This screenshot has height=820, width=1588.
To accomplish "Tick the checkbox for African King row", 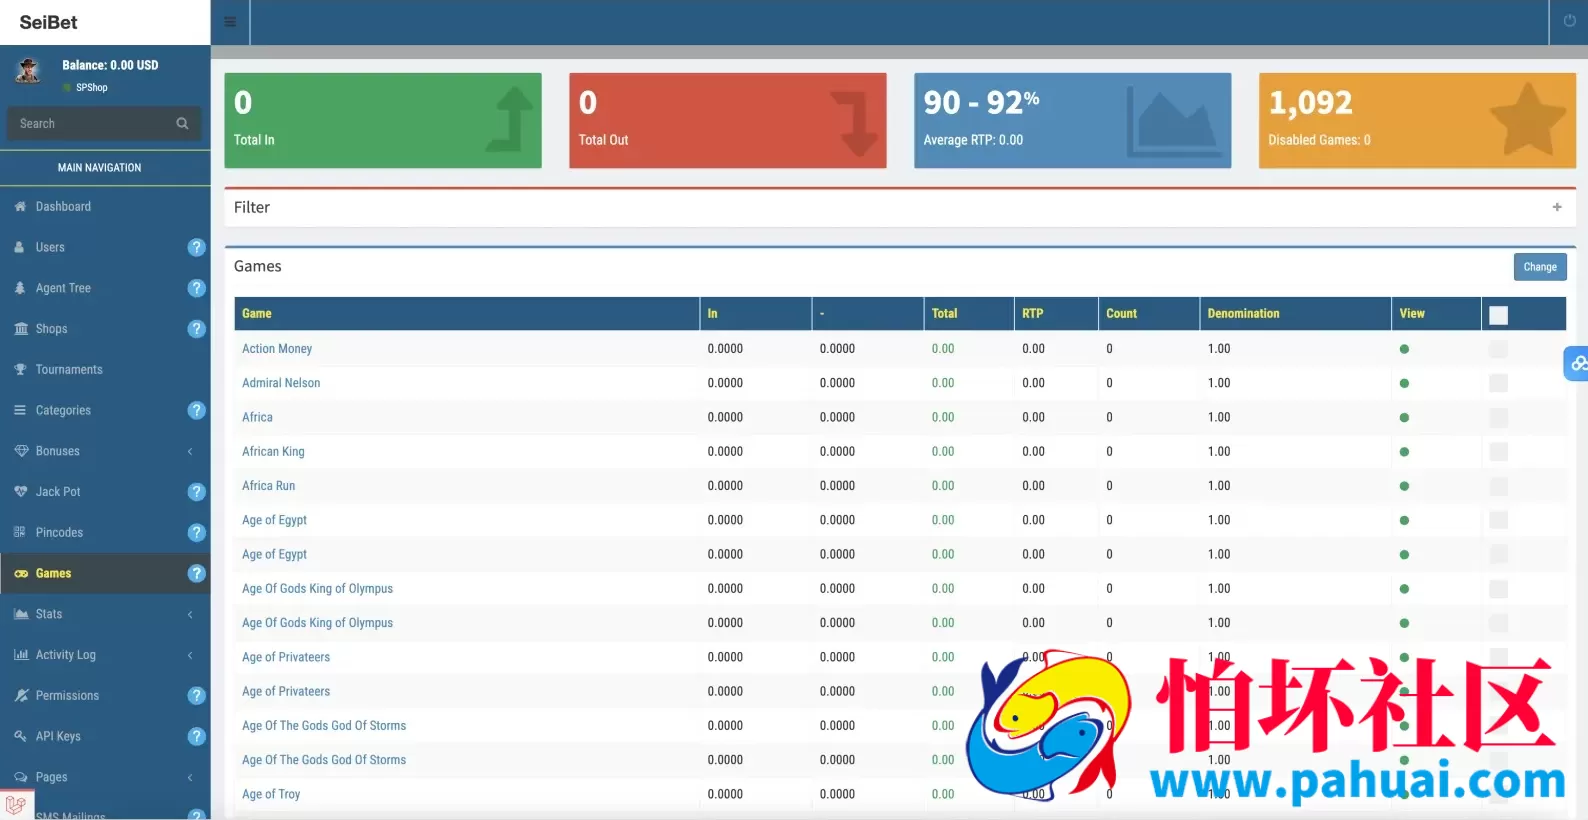I will tap(1498, 452).
